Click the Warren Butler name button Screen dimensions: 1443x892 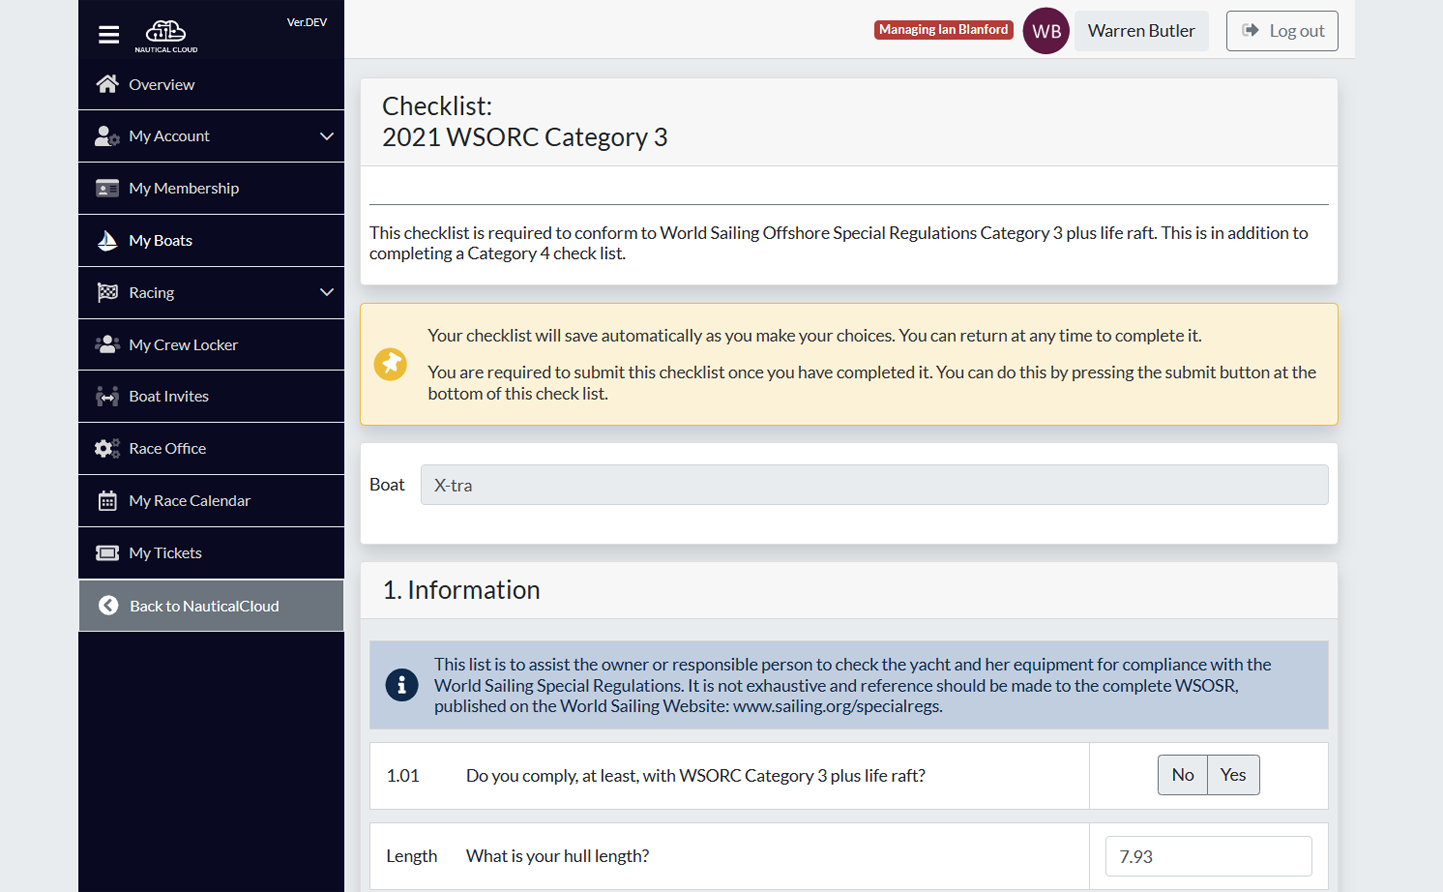coord(1141,31)
